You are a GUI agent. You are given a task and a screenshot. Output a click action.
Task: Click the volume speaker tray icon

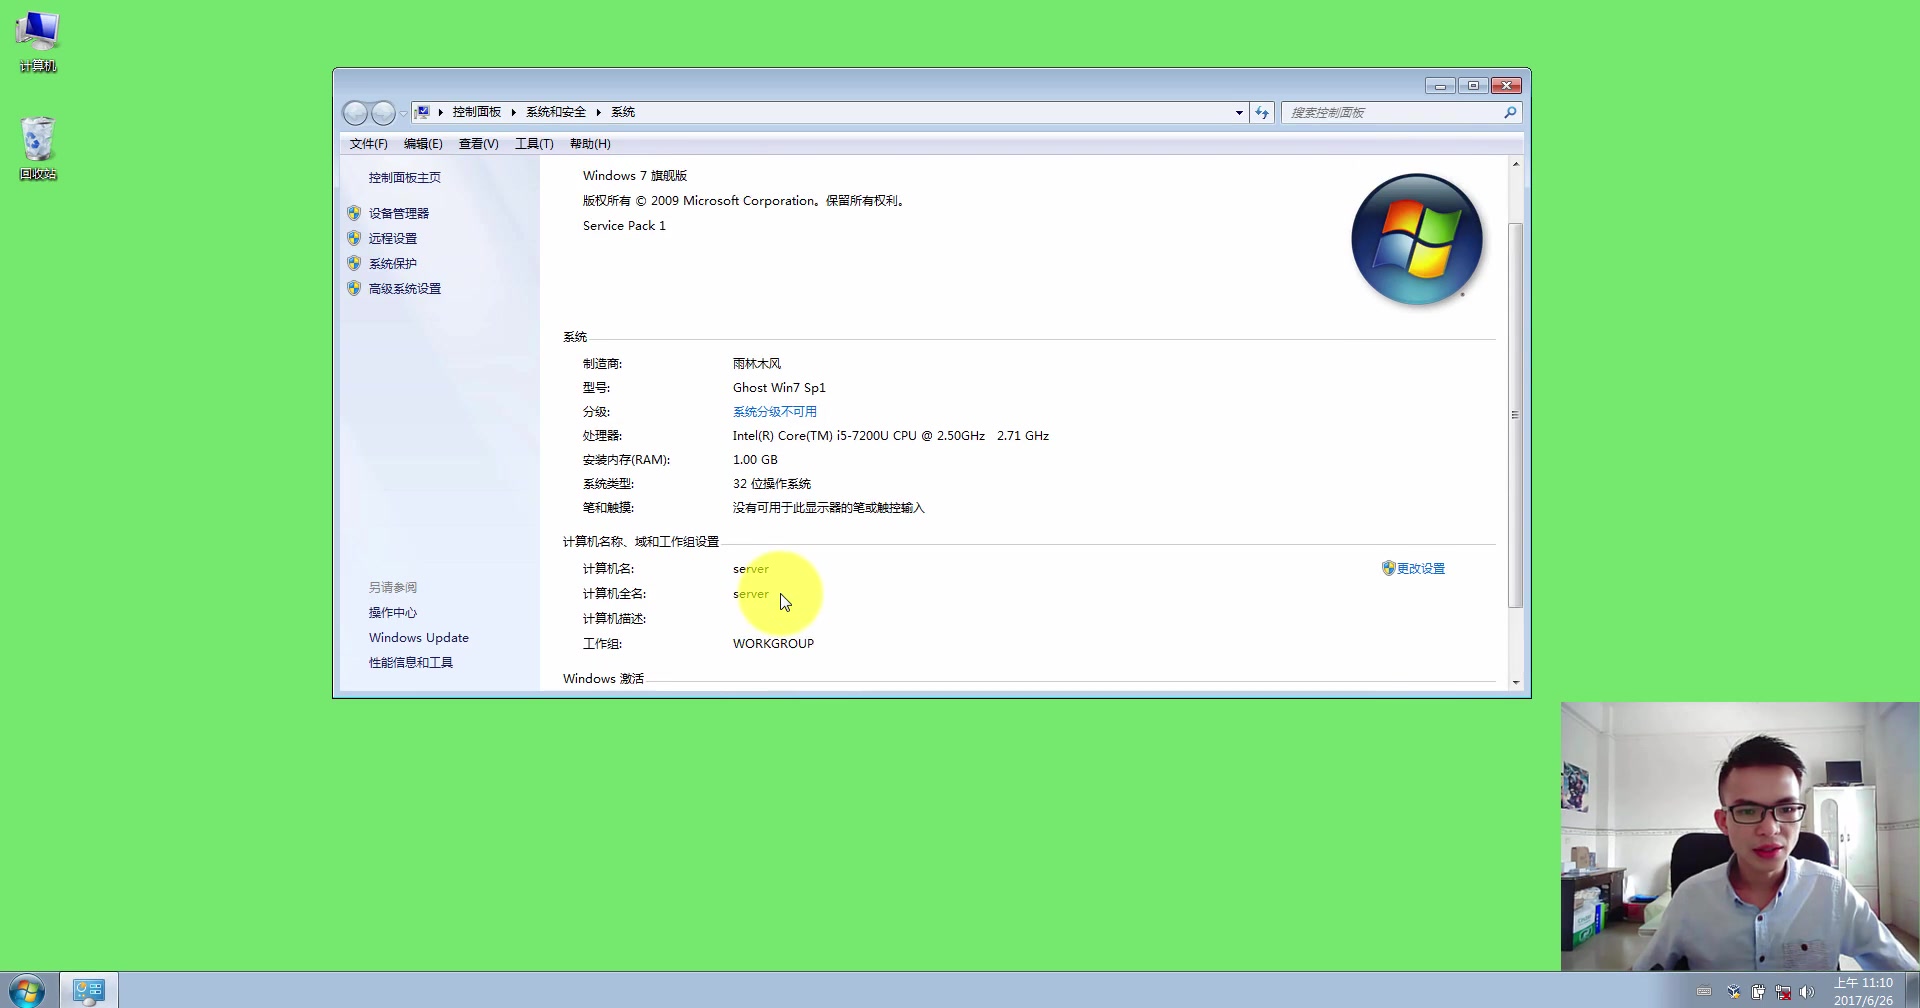pyautogui.click(x=1806, y=992)
